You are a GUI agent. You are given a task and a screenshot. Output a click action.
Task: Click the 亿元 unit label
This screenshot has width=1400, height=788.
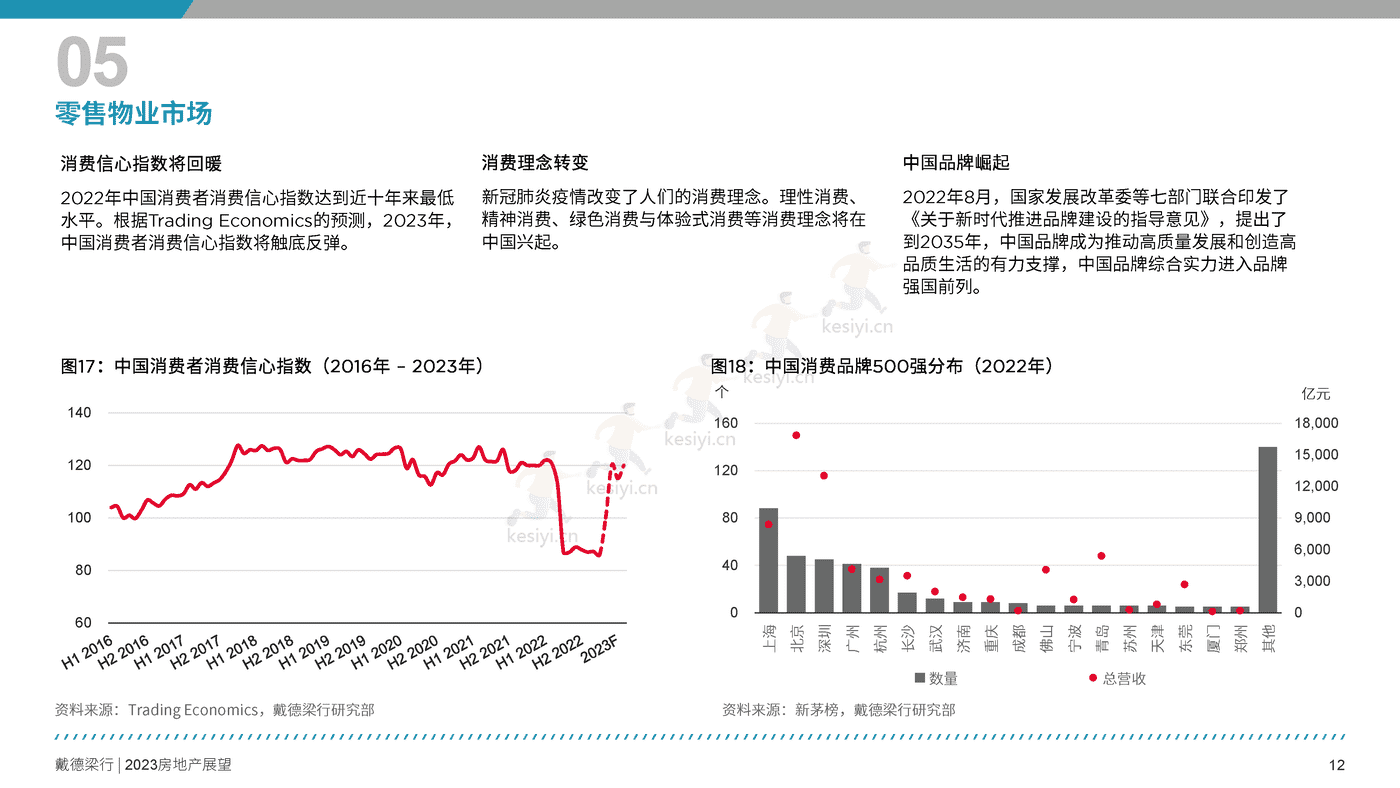pos(1316,394)
